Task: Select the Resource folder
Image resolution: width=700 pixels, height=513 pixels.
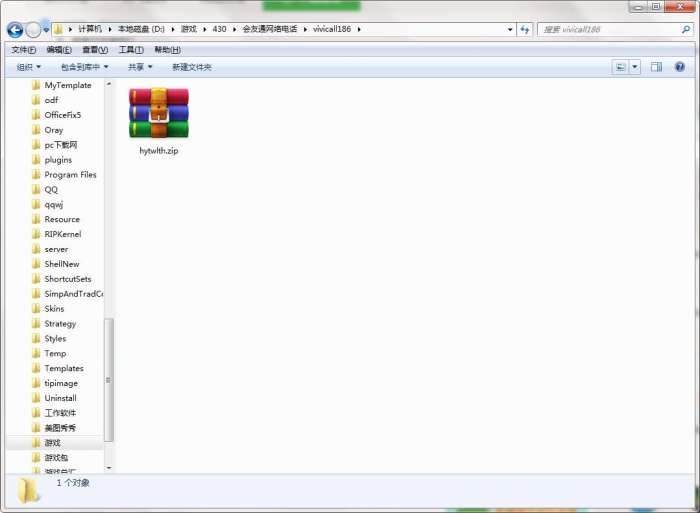Action: pos(62,219)
